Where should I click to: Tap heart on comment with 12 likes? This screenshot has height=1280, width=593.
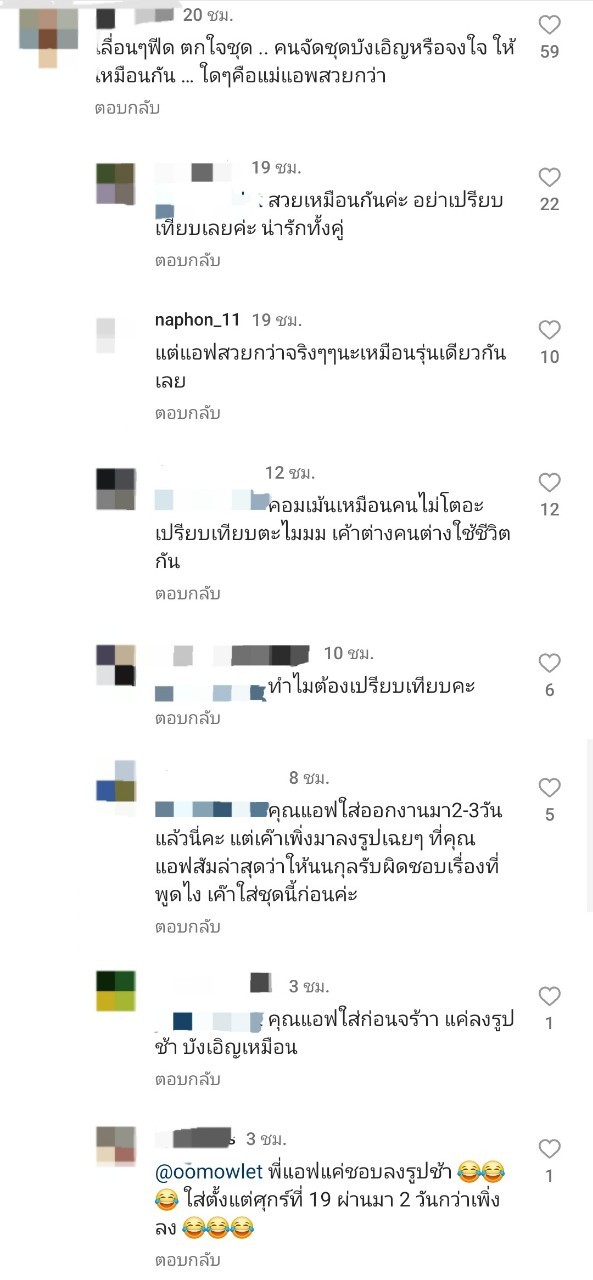549,483
